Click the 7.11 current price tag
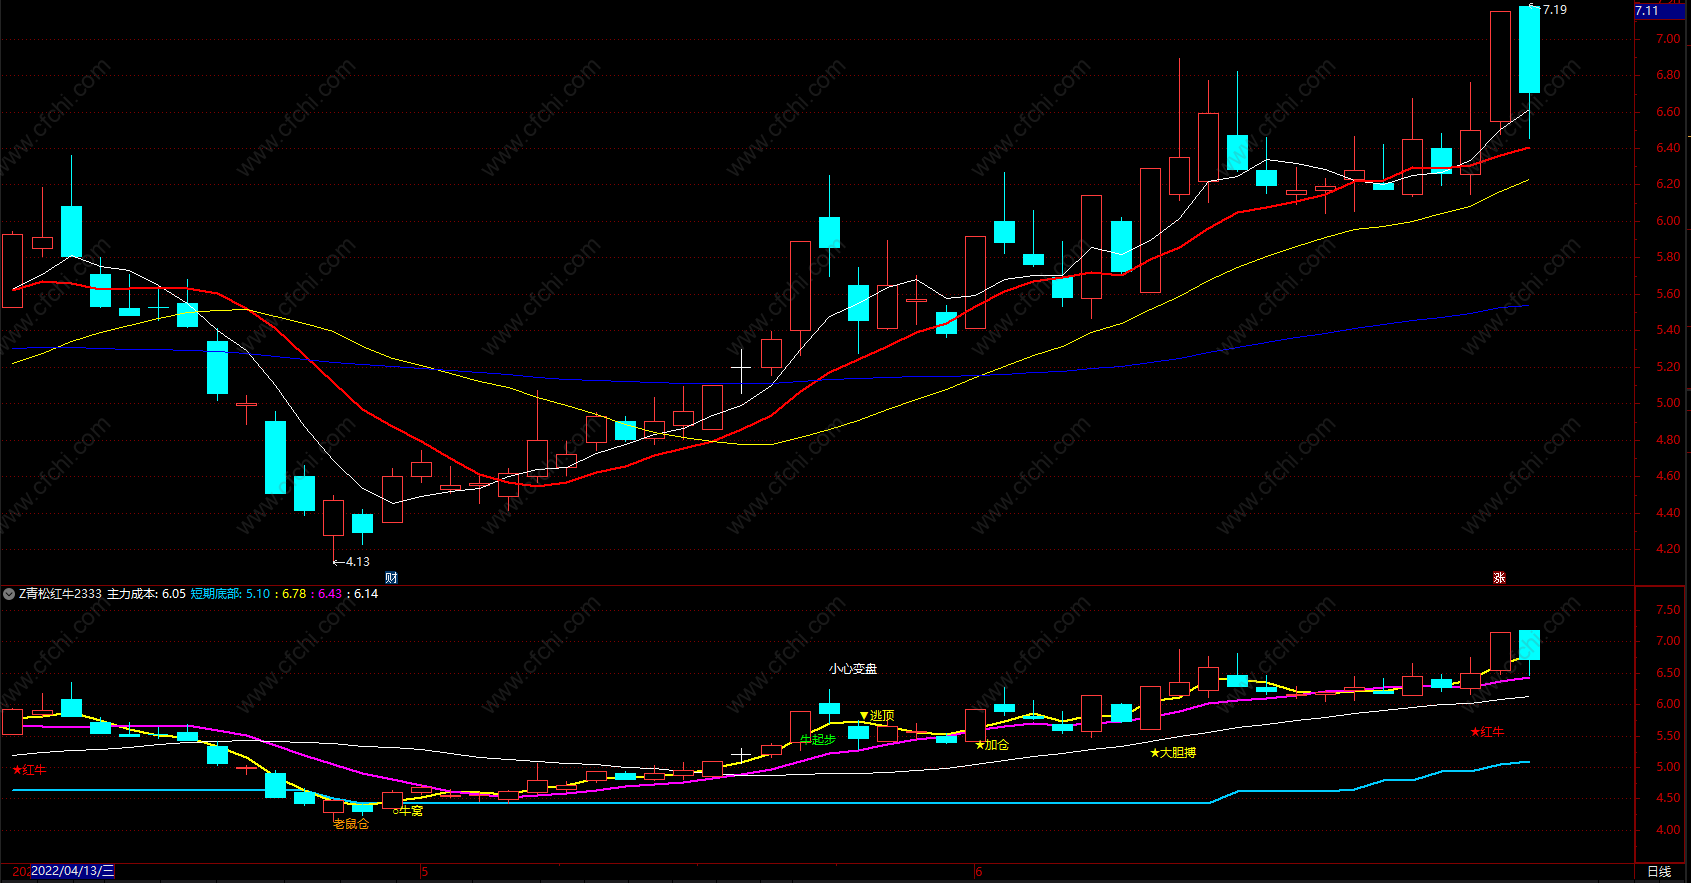Screen dimensions: 1691x883 tap(1660, 11)
